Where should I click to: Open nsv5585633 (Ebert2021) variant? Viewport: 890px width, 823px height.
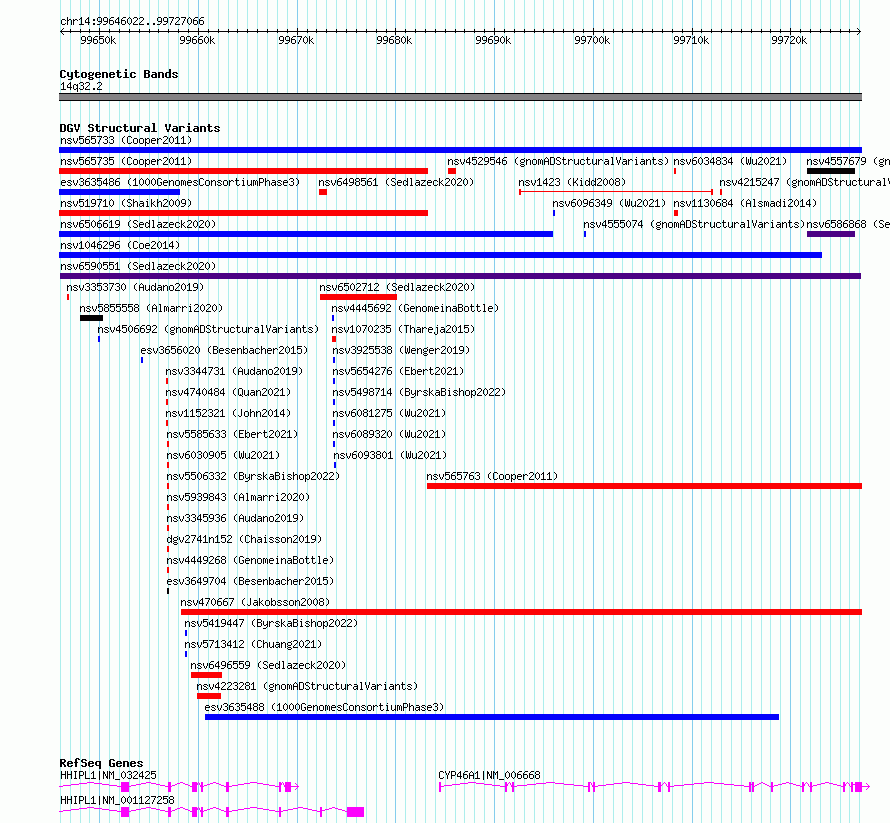(x=232, y=434)
